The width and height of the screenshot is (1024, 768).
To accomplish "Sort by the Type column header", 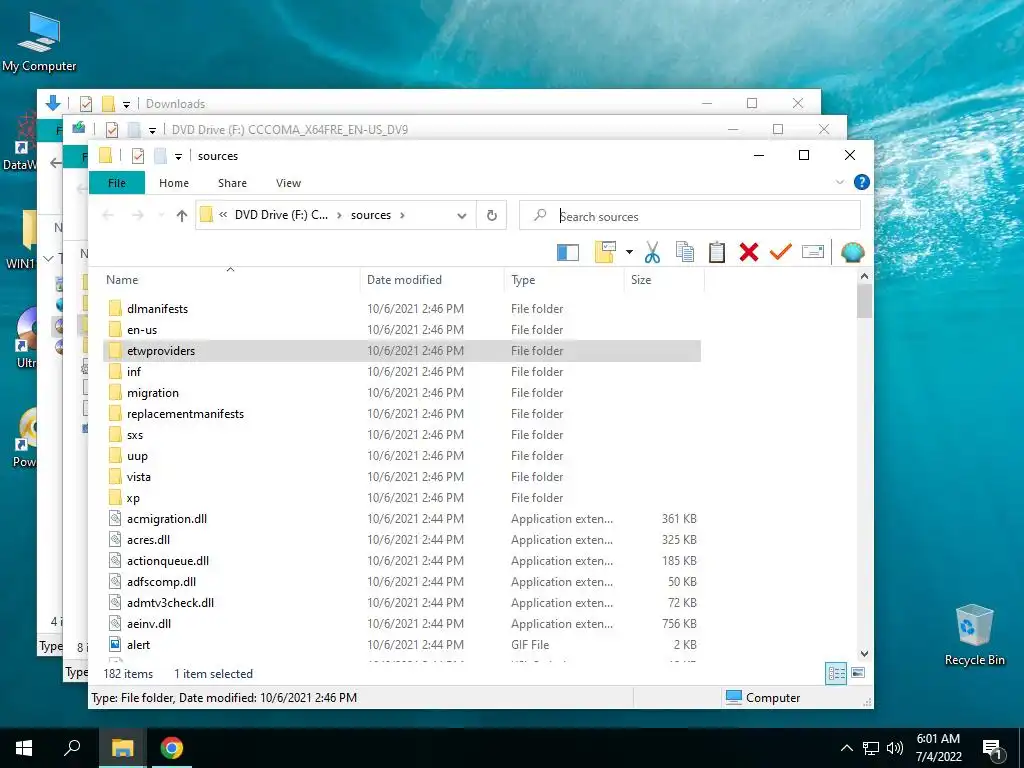I will [x=564, y=280].
